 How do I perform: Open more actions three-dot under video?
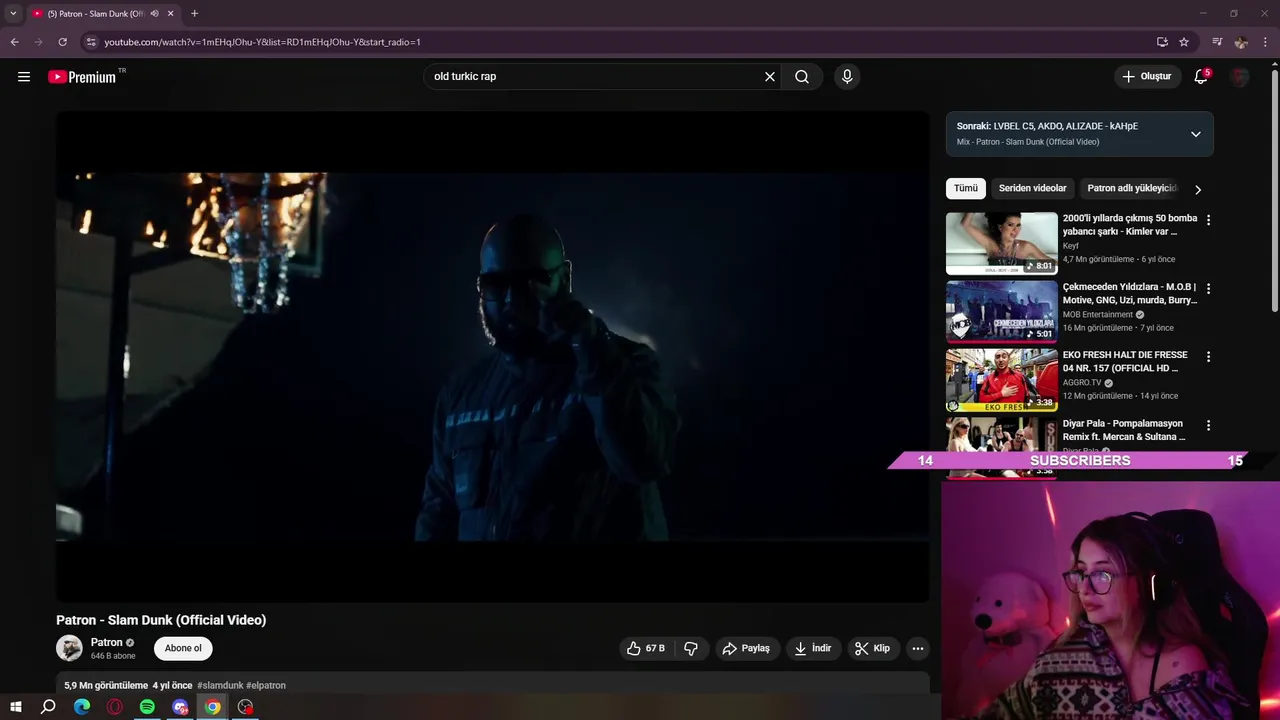(917, 648)
